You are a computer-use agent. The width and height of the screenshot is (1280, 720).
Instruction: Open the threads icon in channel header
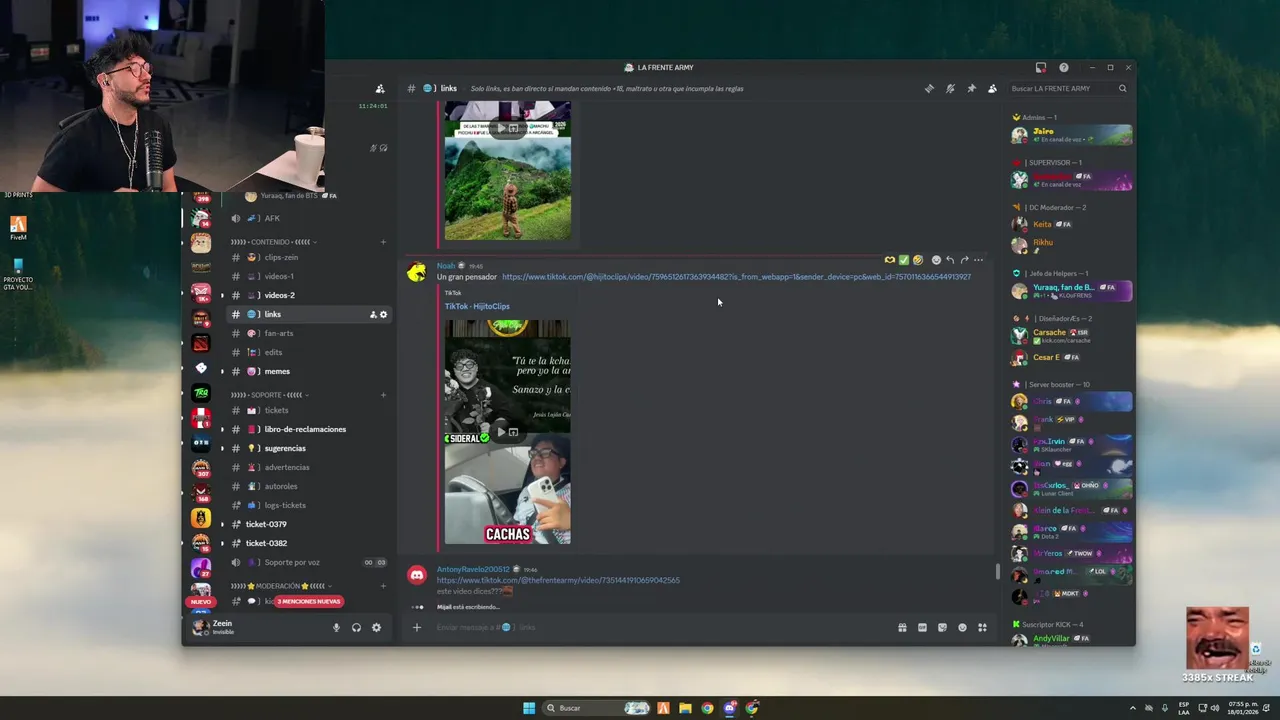pyautogui.click(x=929, y=89)
